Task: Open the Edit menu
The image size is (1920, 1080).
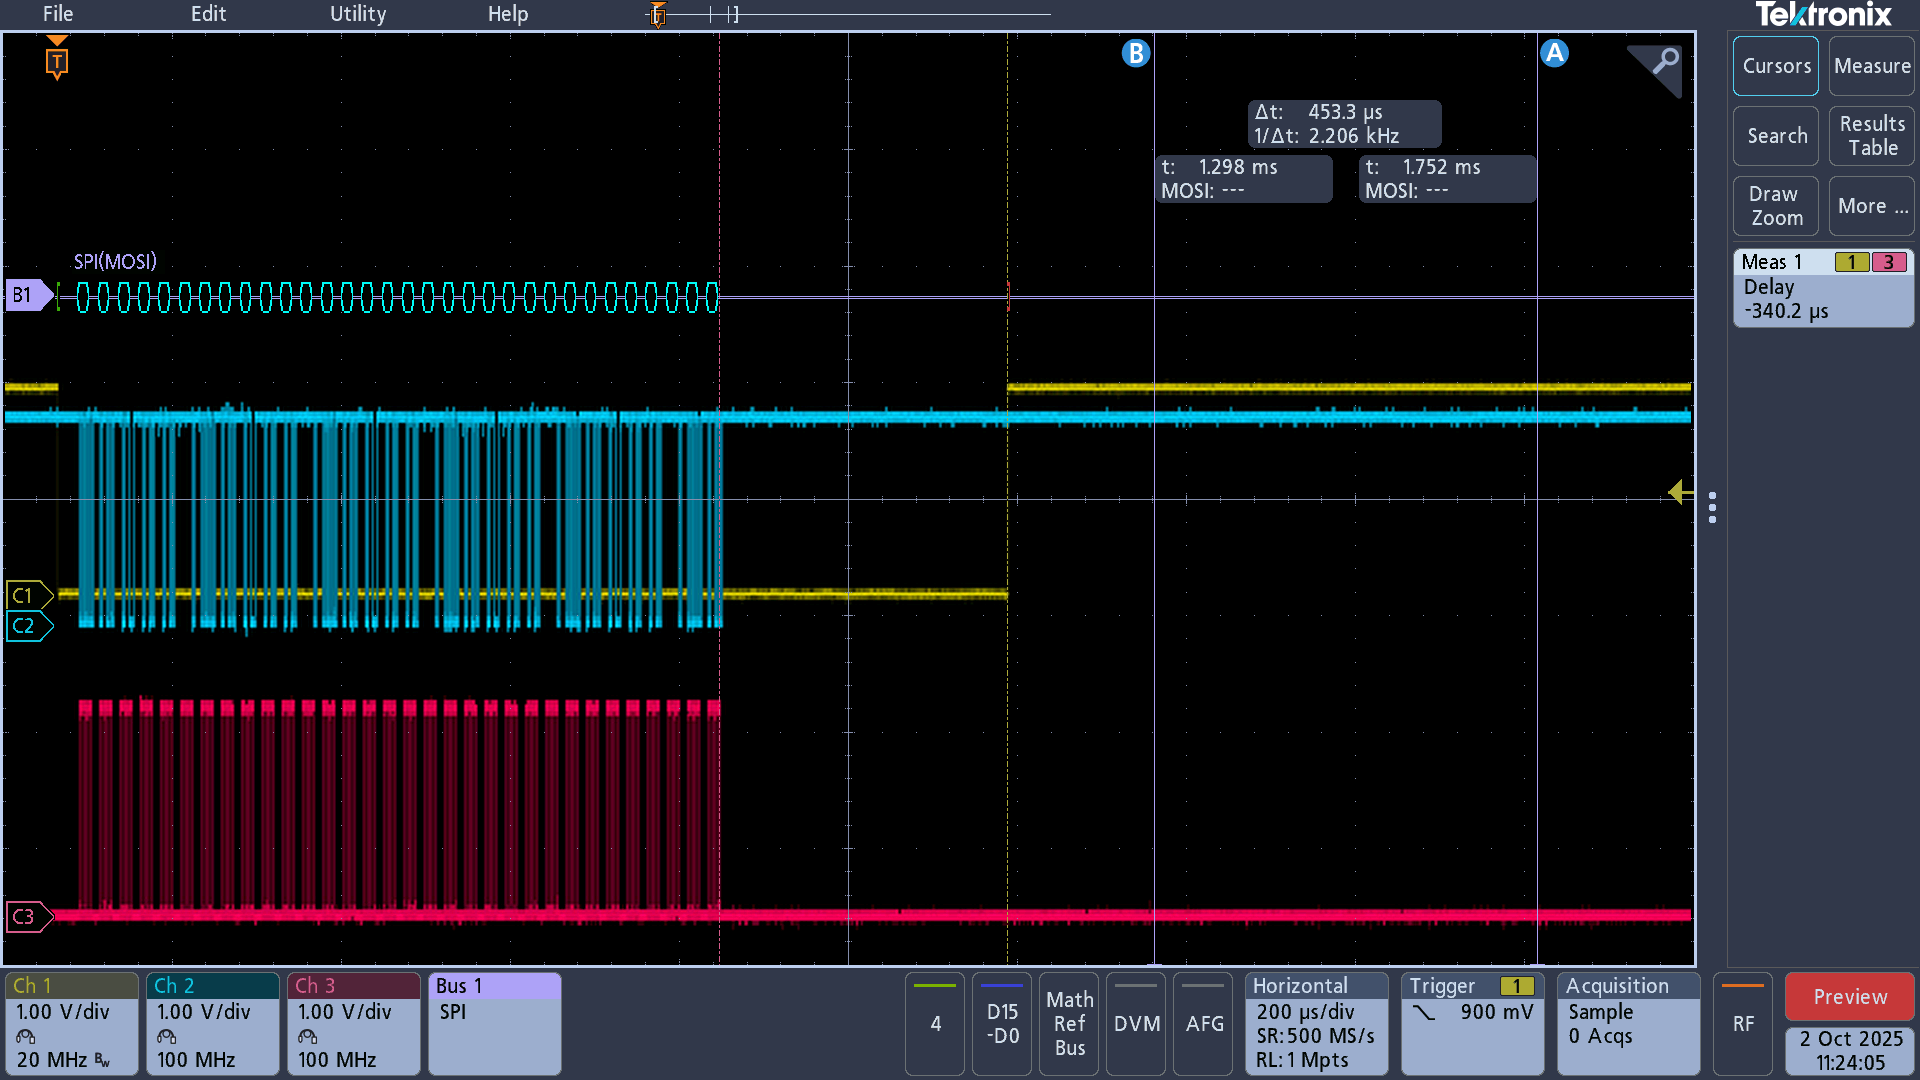Action: click(208, 14)
